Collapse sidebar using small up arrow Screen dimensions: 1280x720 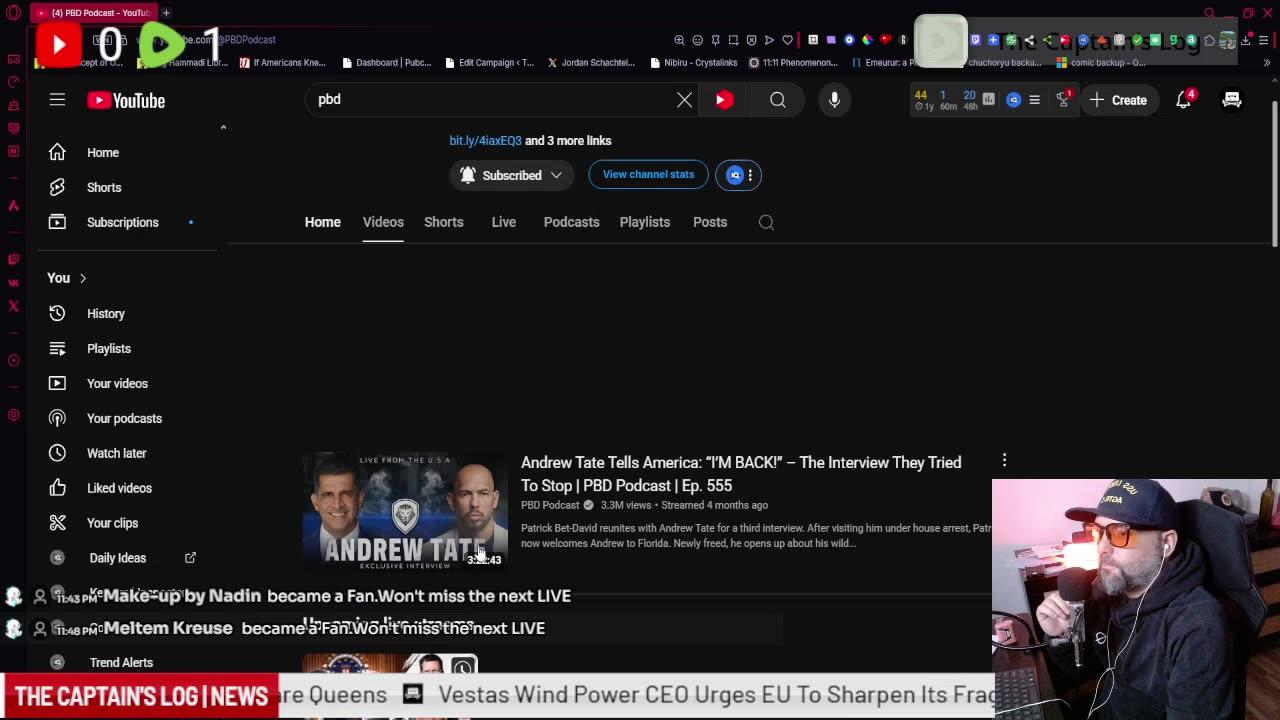pos(223,128)
